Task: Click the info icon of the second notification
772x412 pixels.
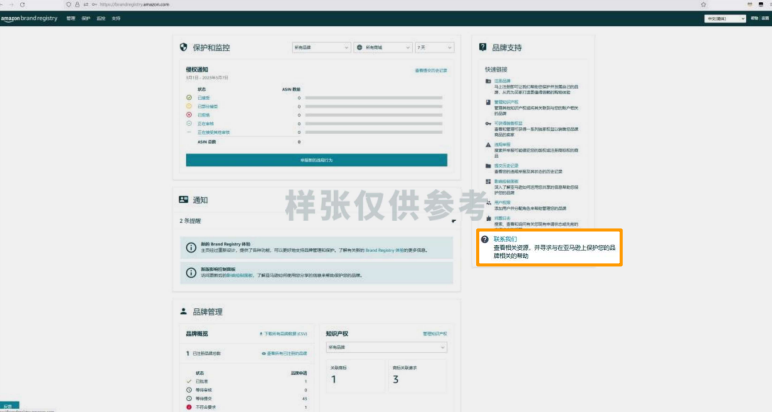Action: point(191,273)
